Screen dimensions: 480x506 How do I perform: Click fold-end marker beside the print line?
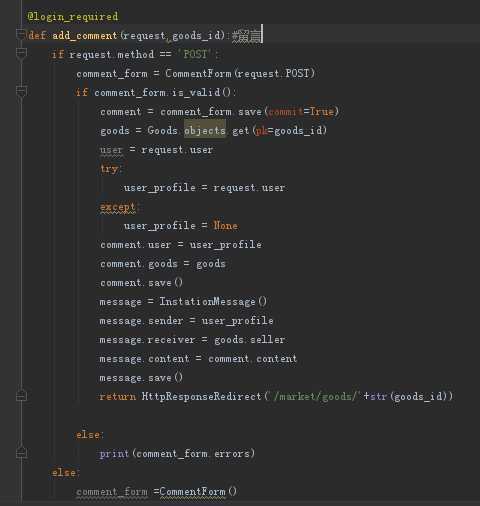point(21,452)
